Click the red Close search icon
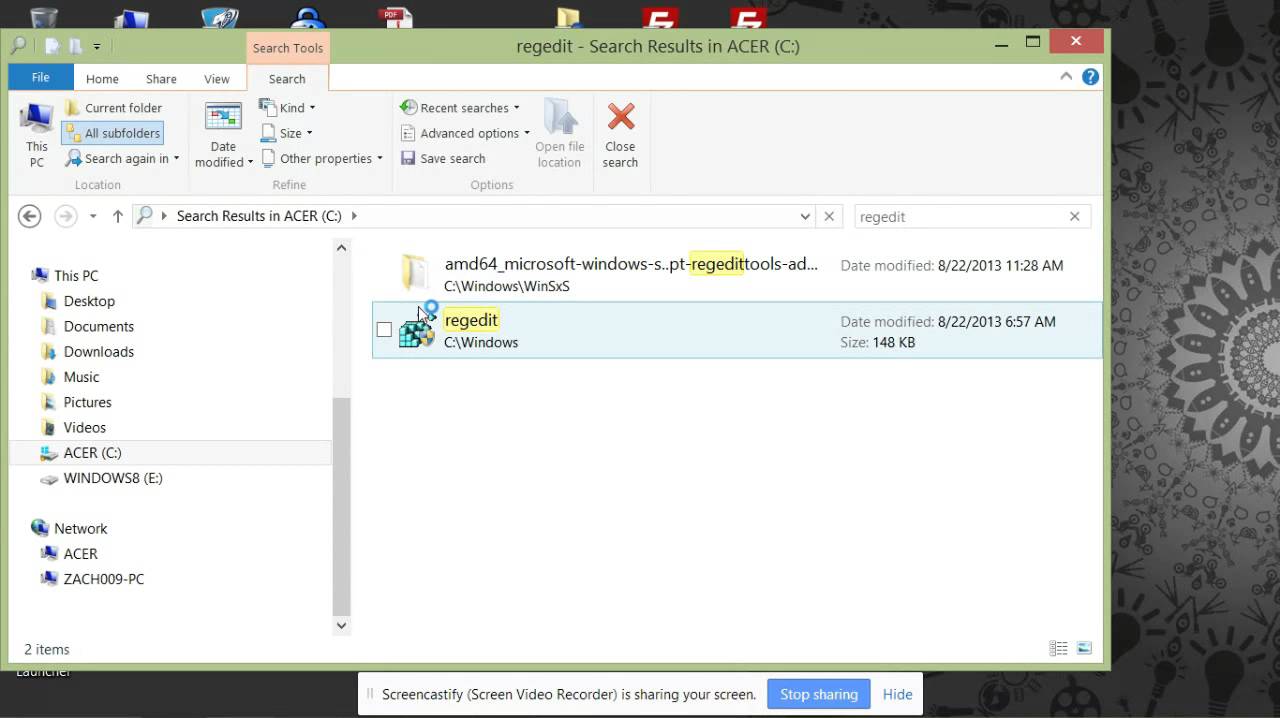The image size is (1280, 718). [x=621, y=117]
